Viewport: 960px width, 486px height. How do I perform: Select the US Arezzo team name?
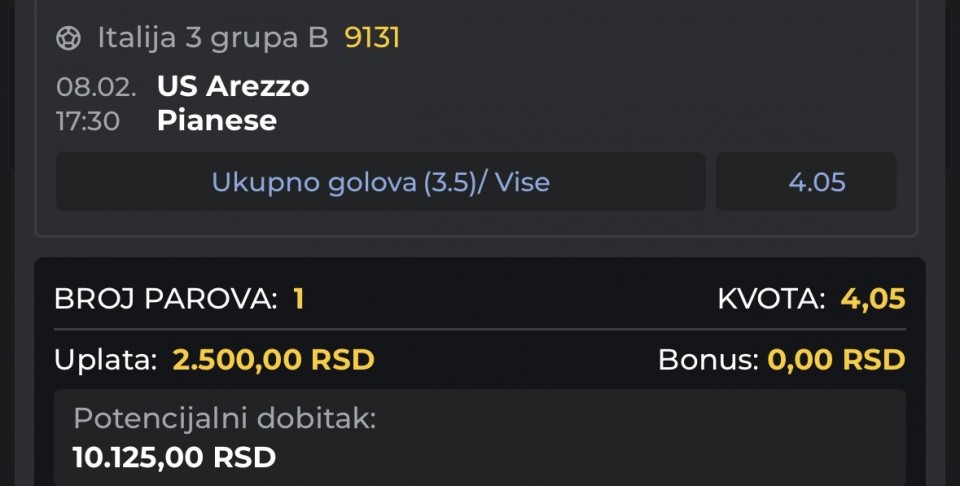tap(233, 87)
